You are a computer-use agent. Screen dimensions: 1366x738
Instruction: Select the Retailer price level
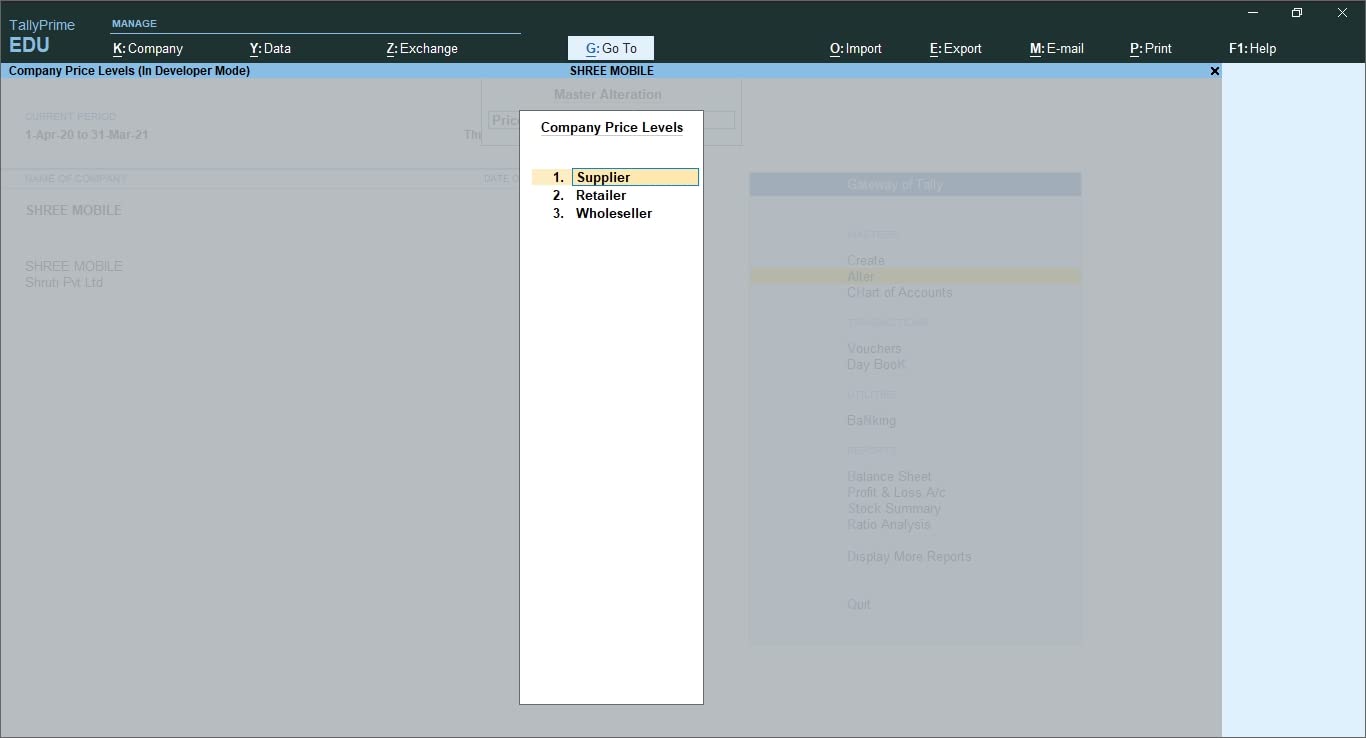600,195
